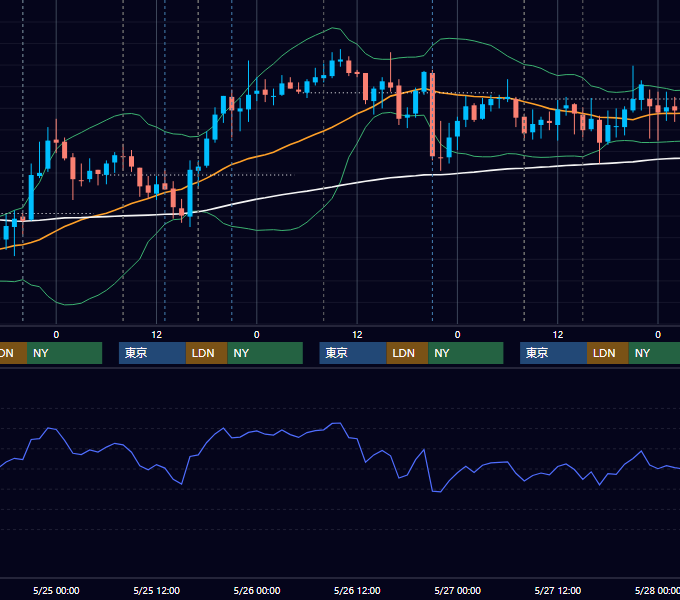Click hour label 12 above 5/27 12:00
The height and width of the screenshot is (600, 680).
pyautogui.click(x=558, y=335)
